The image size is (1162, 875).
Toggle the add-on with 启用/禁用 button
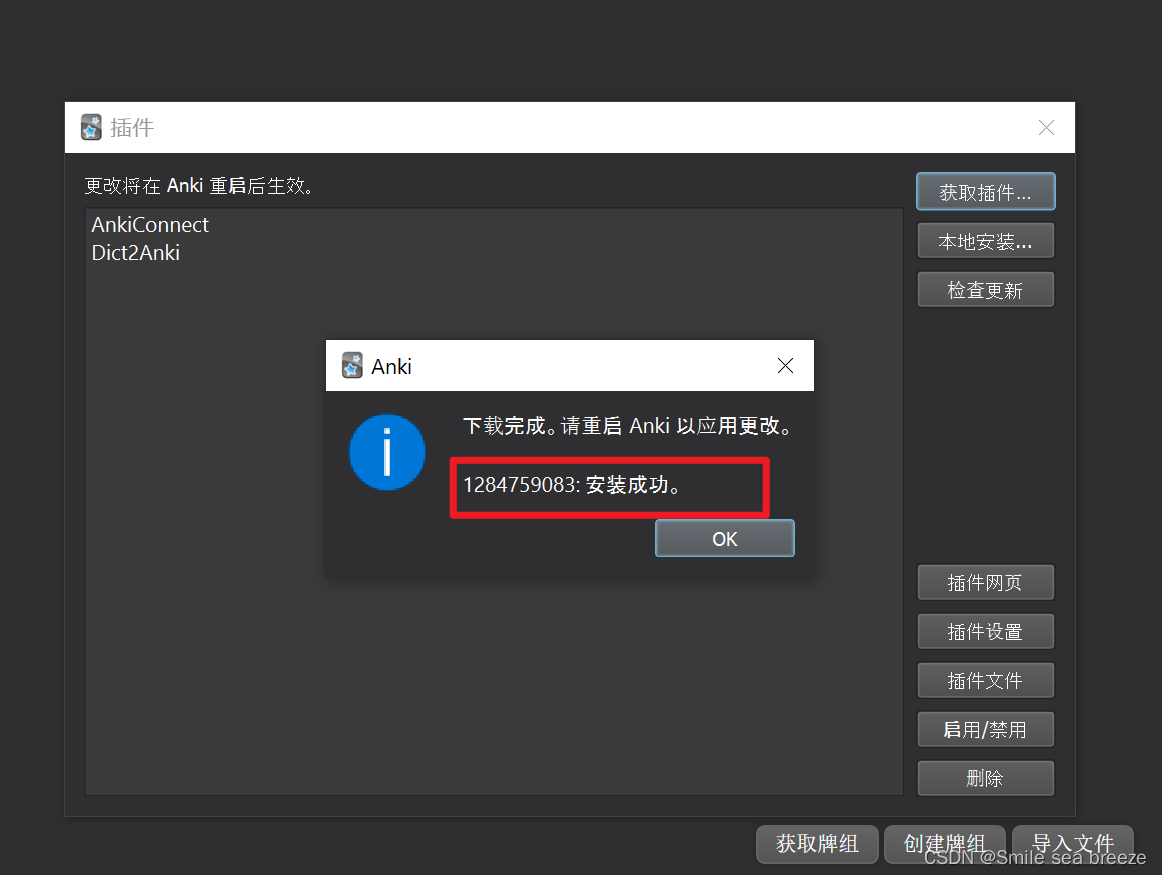pos(985,729)
